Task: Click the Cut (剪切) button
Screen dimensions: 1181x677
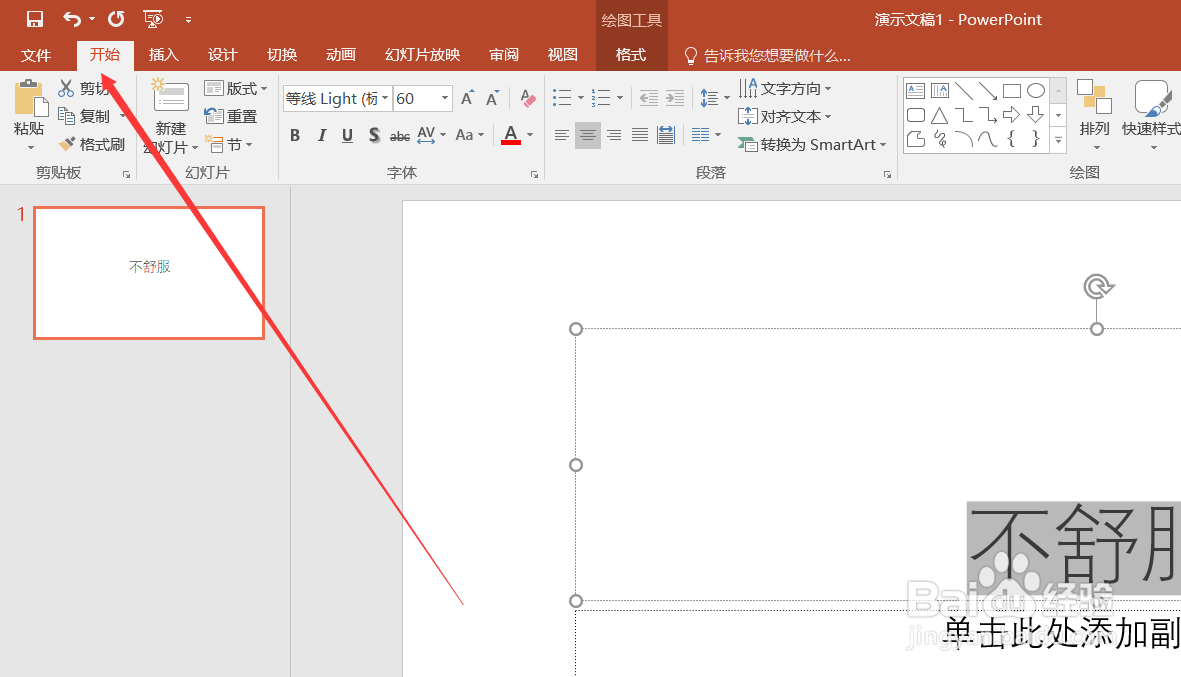Action: pyautogui.click(x=84, y=88)
